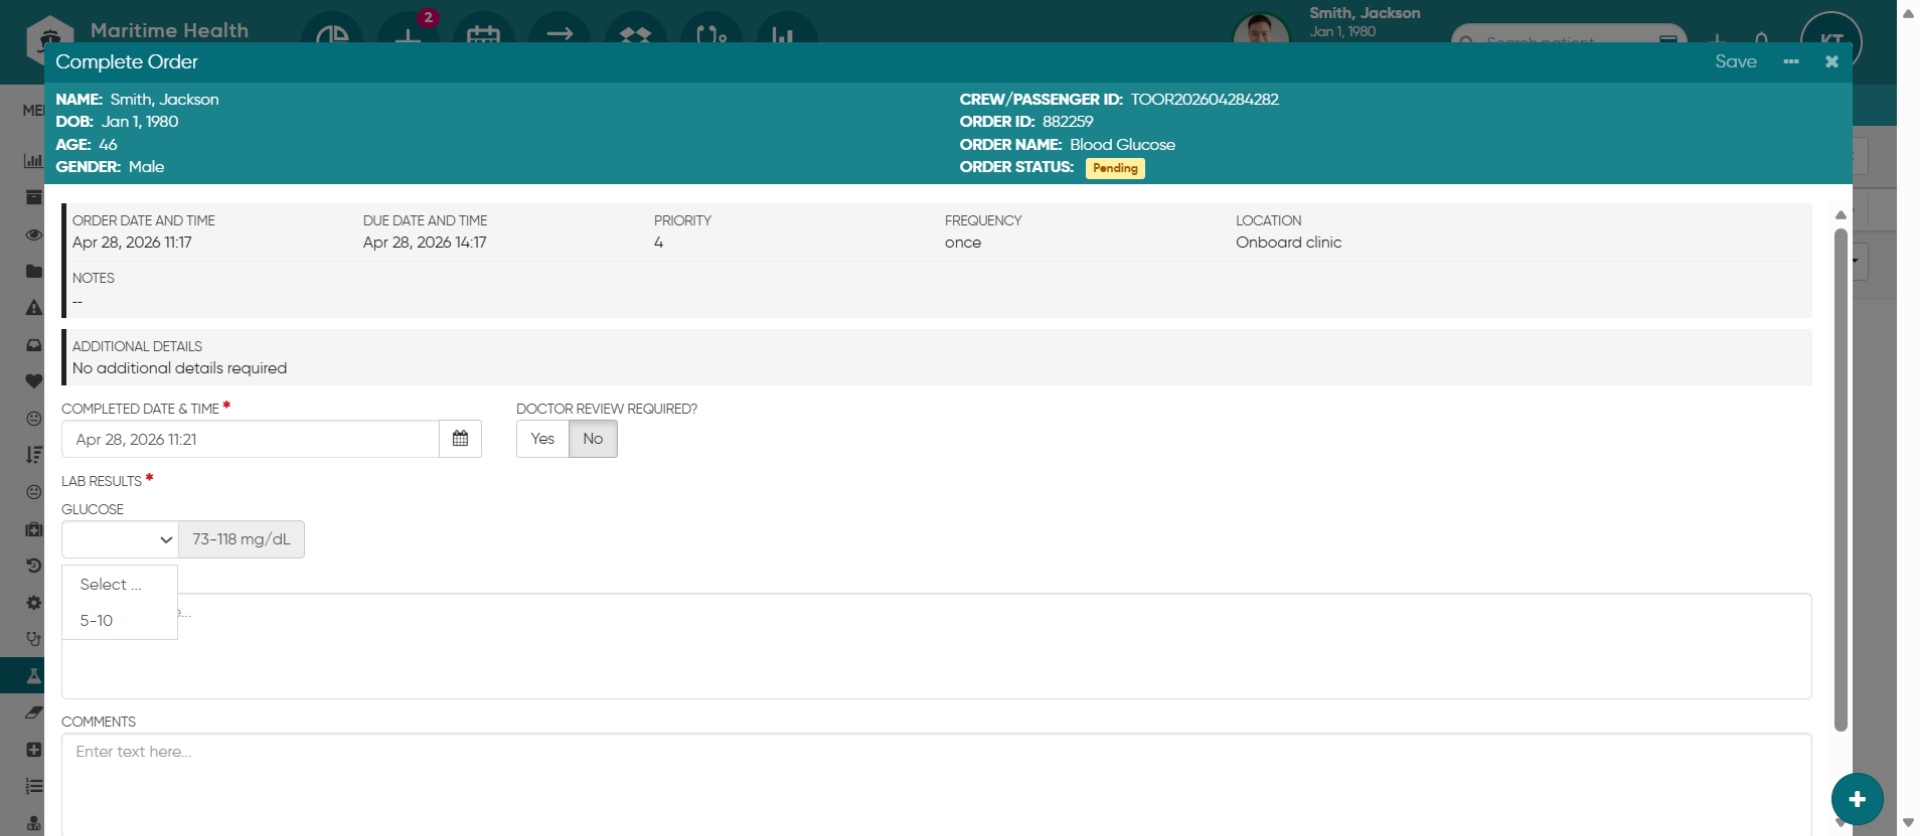
Task: Open the lab flask icon in sidebar
Action: (x=34, y=676)
